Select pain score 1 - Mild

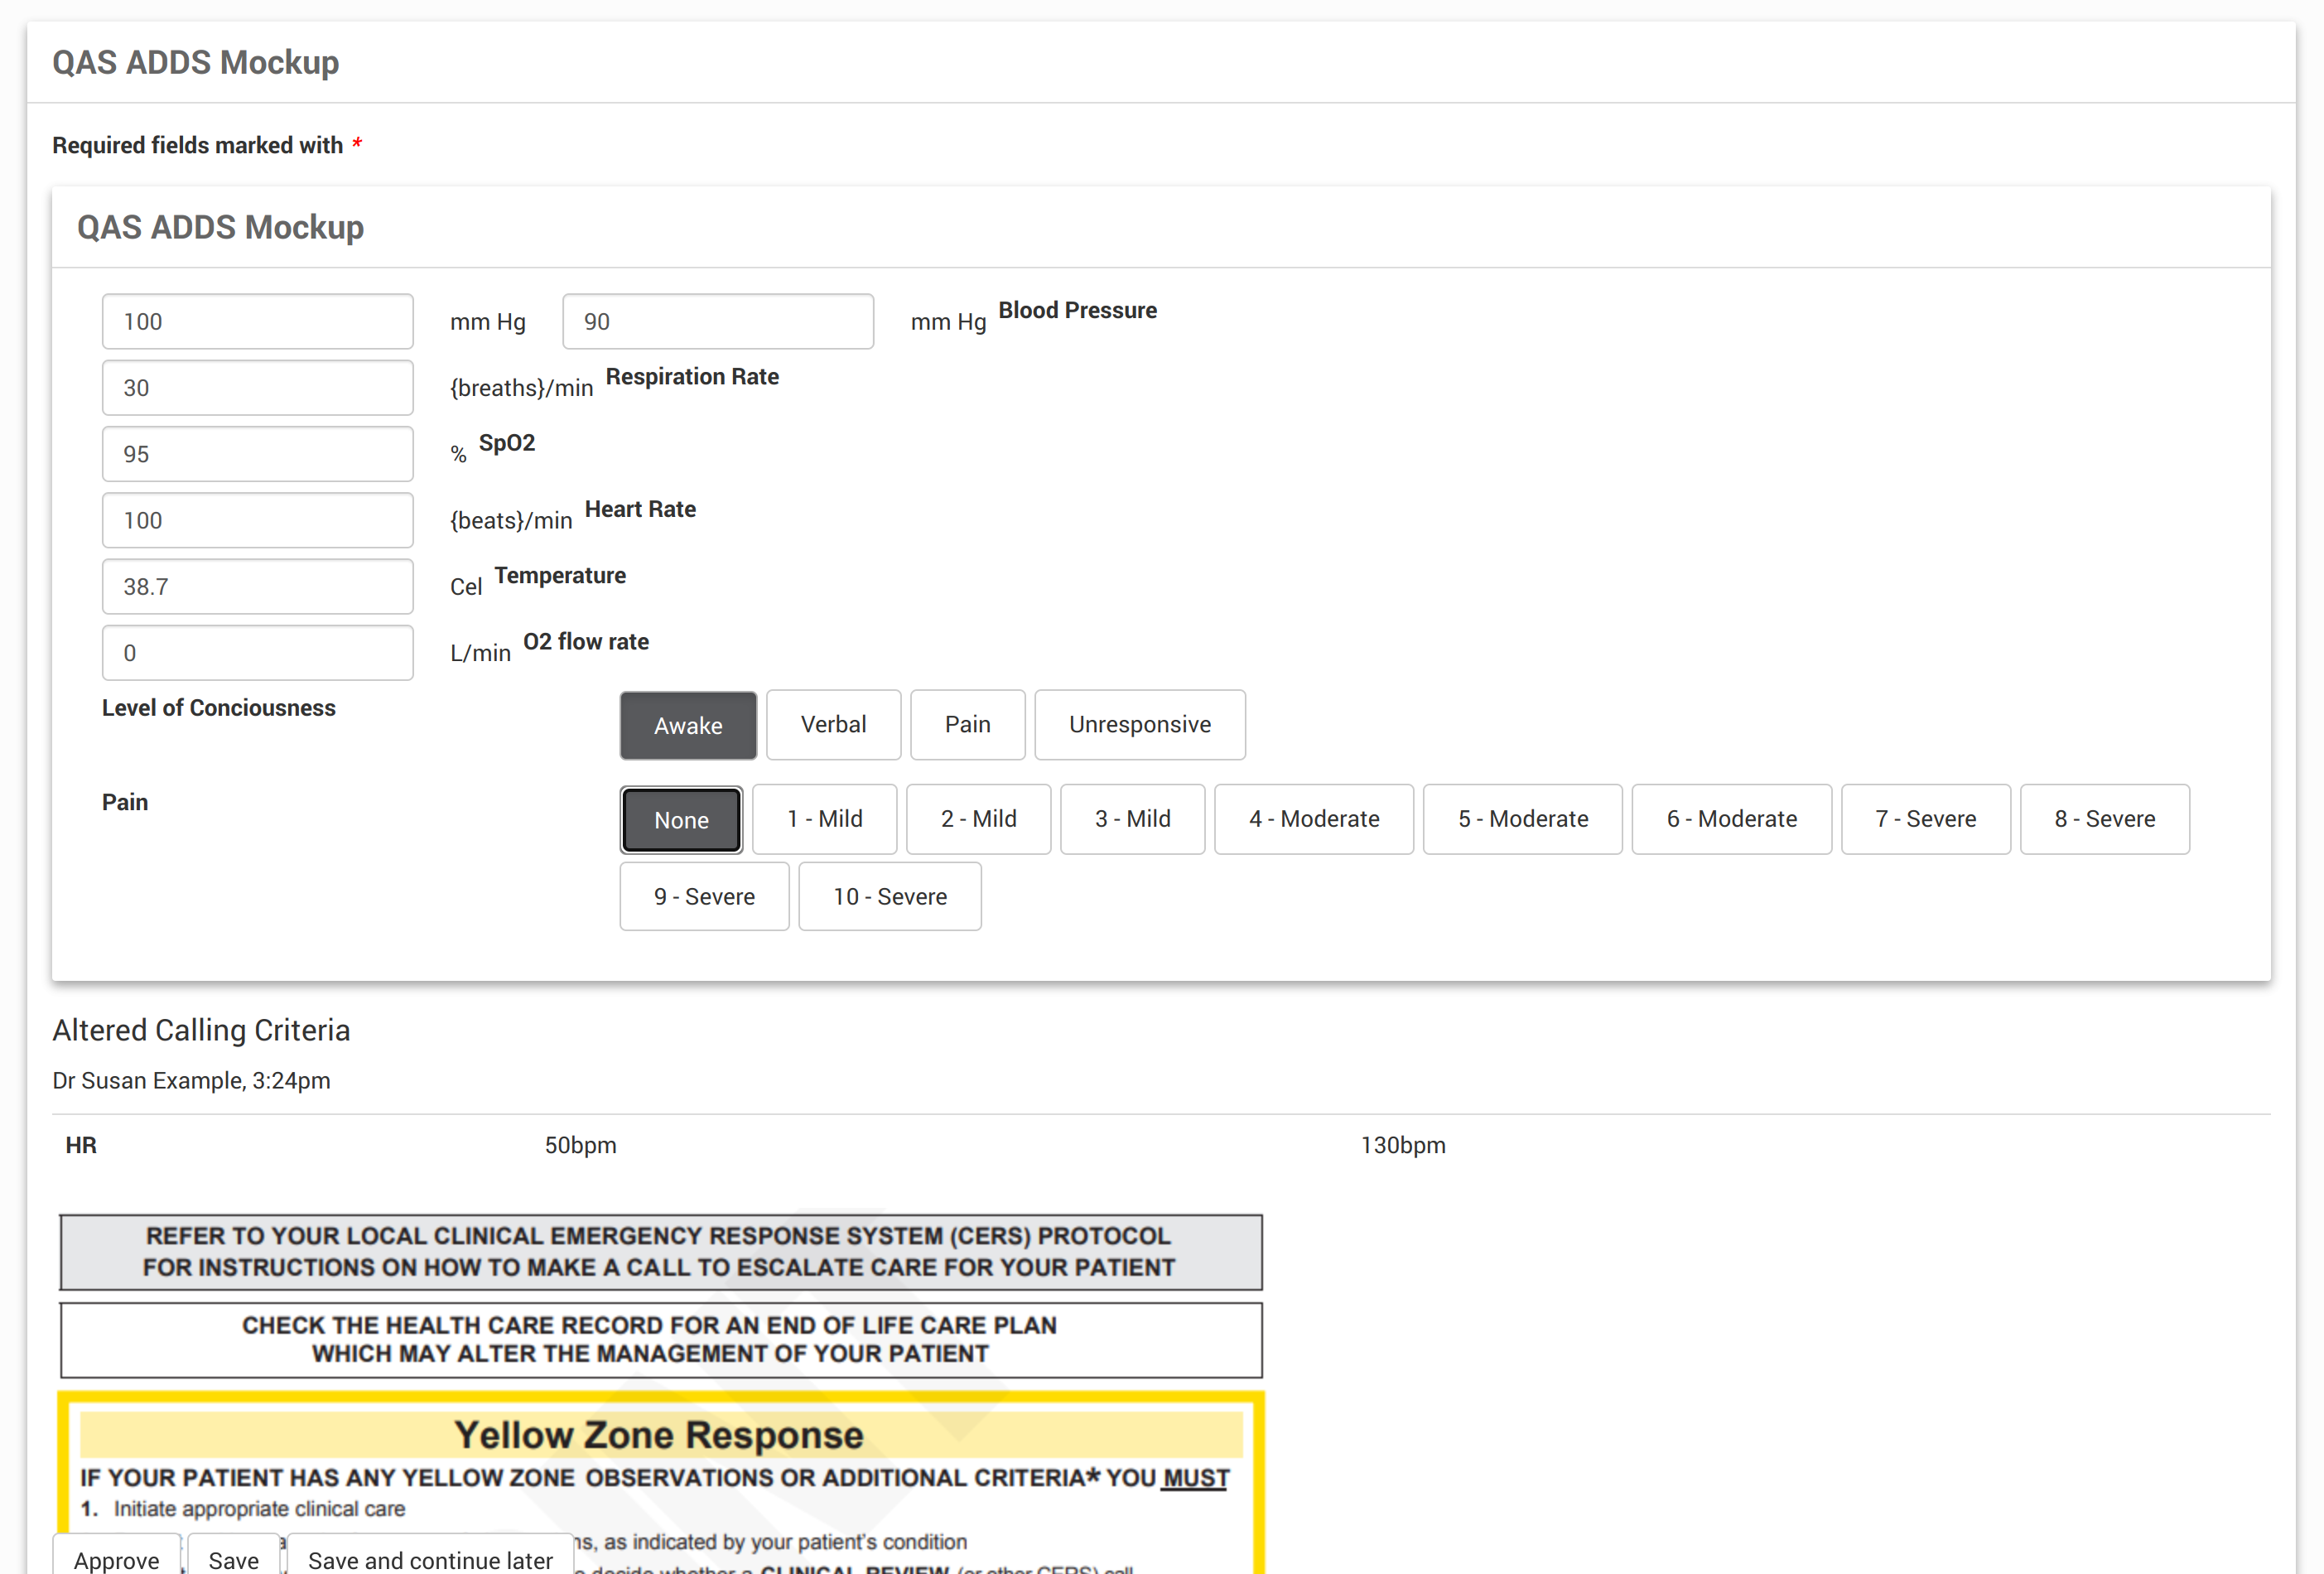(824, 819)
